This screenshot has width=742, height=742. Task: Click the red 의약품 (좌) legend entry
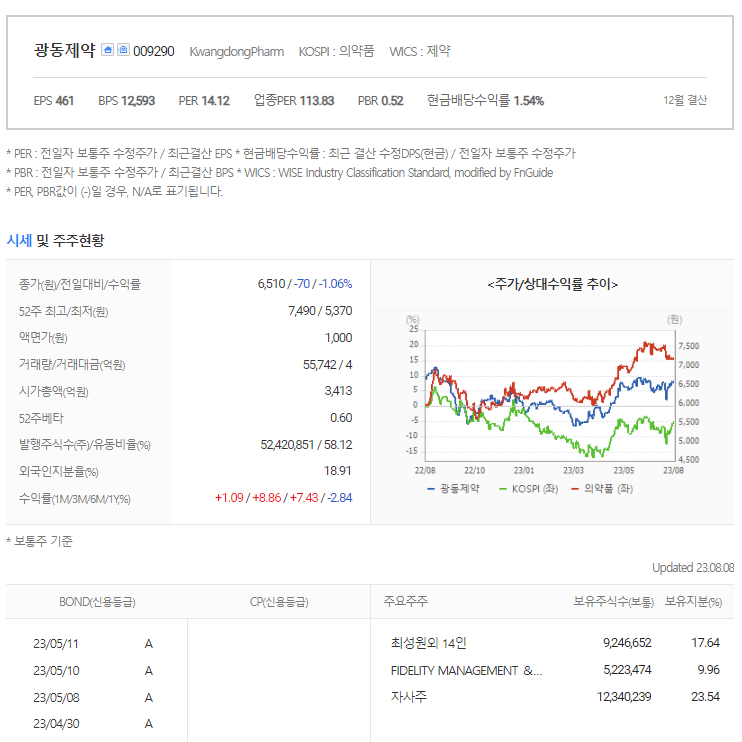tap(602, 489)
